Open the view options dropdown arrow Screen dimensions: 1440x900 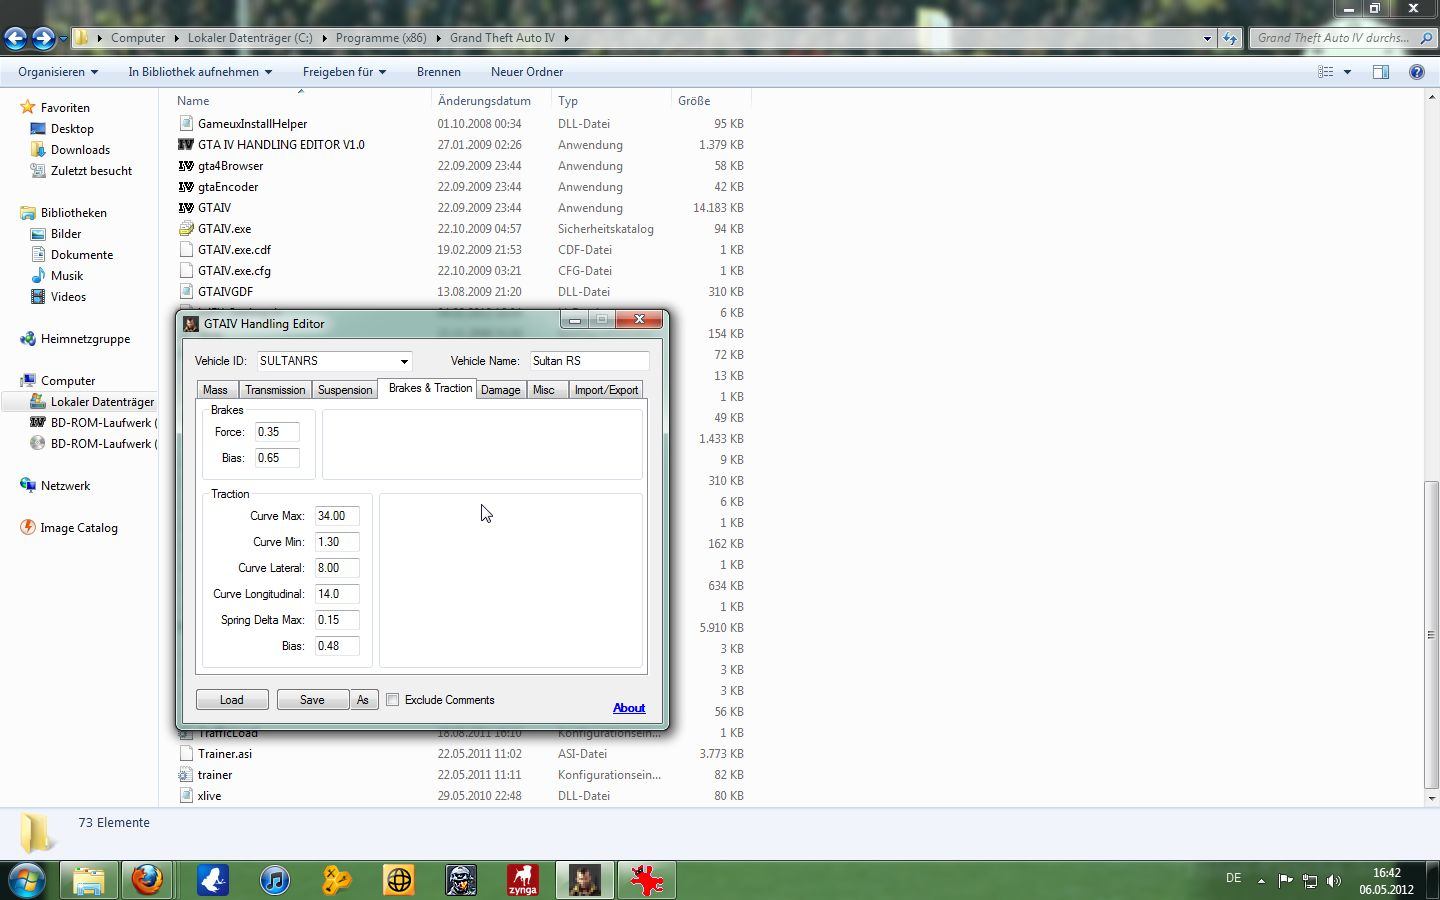click(1347, 72)
